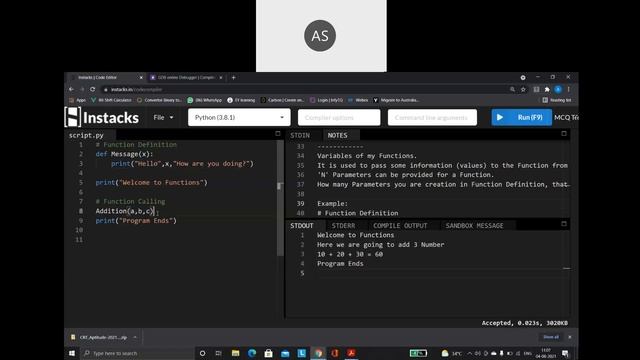
Task: Select the script.py editor tab
Action: [x=86, y=135]
